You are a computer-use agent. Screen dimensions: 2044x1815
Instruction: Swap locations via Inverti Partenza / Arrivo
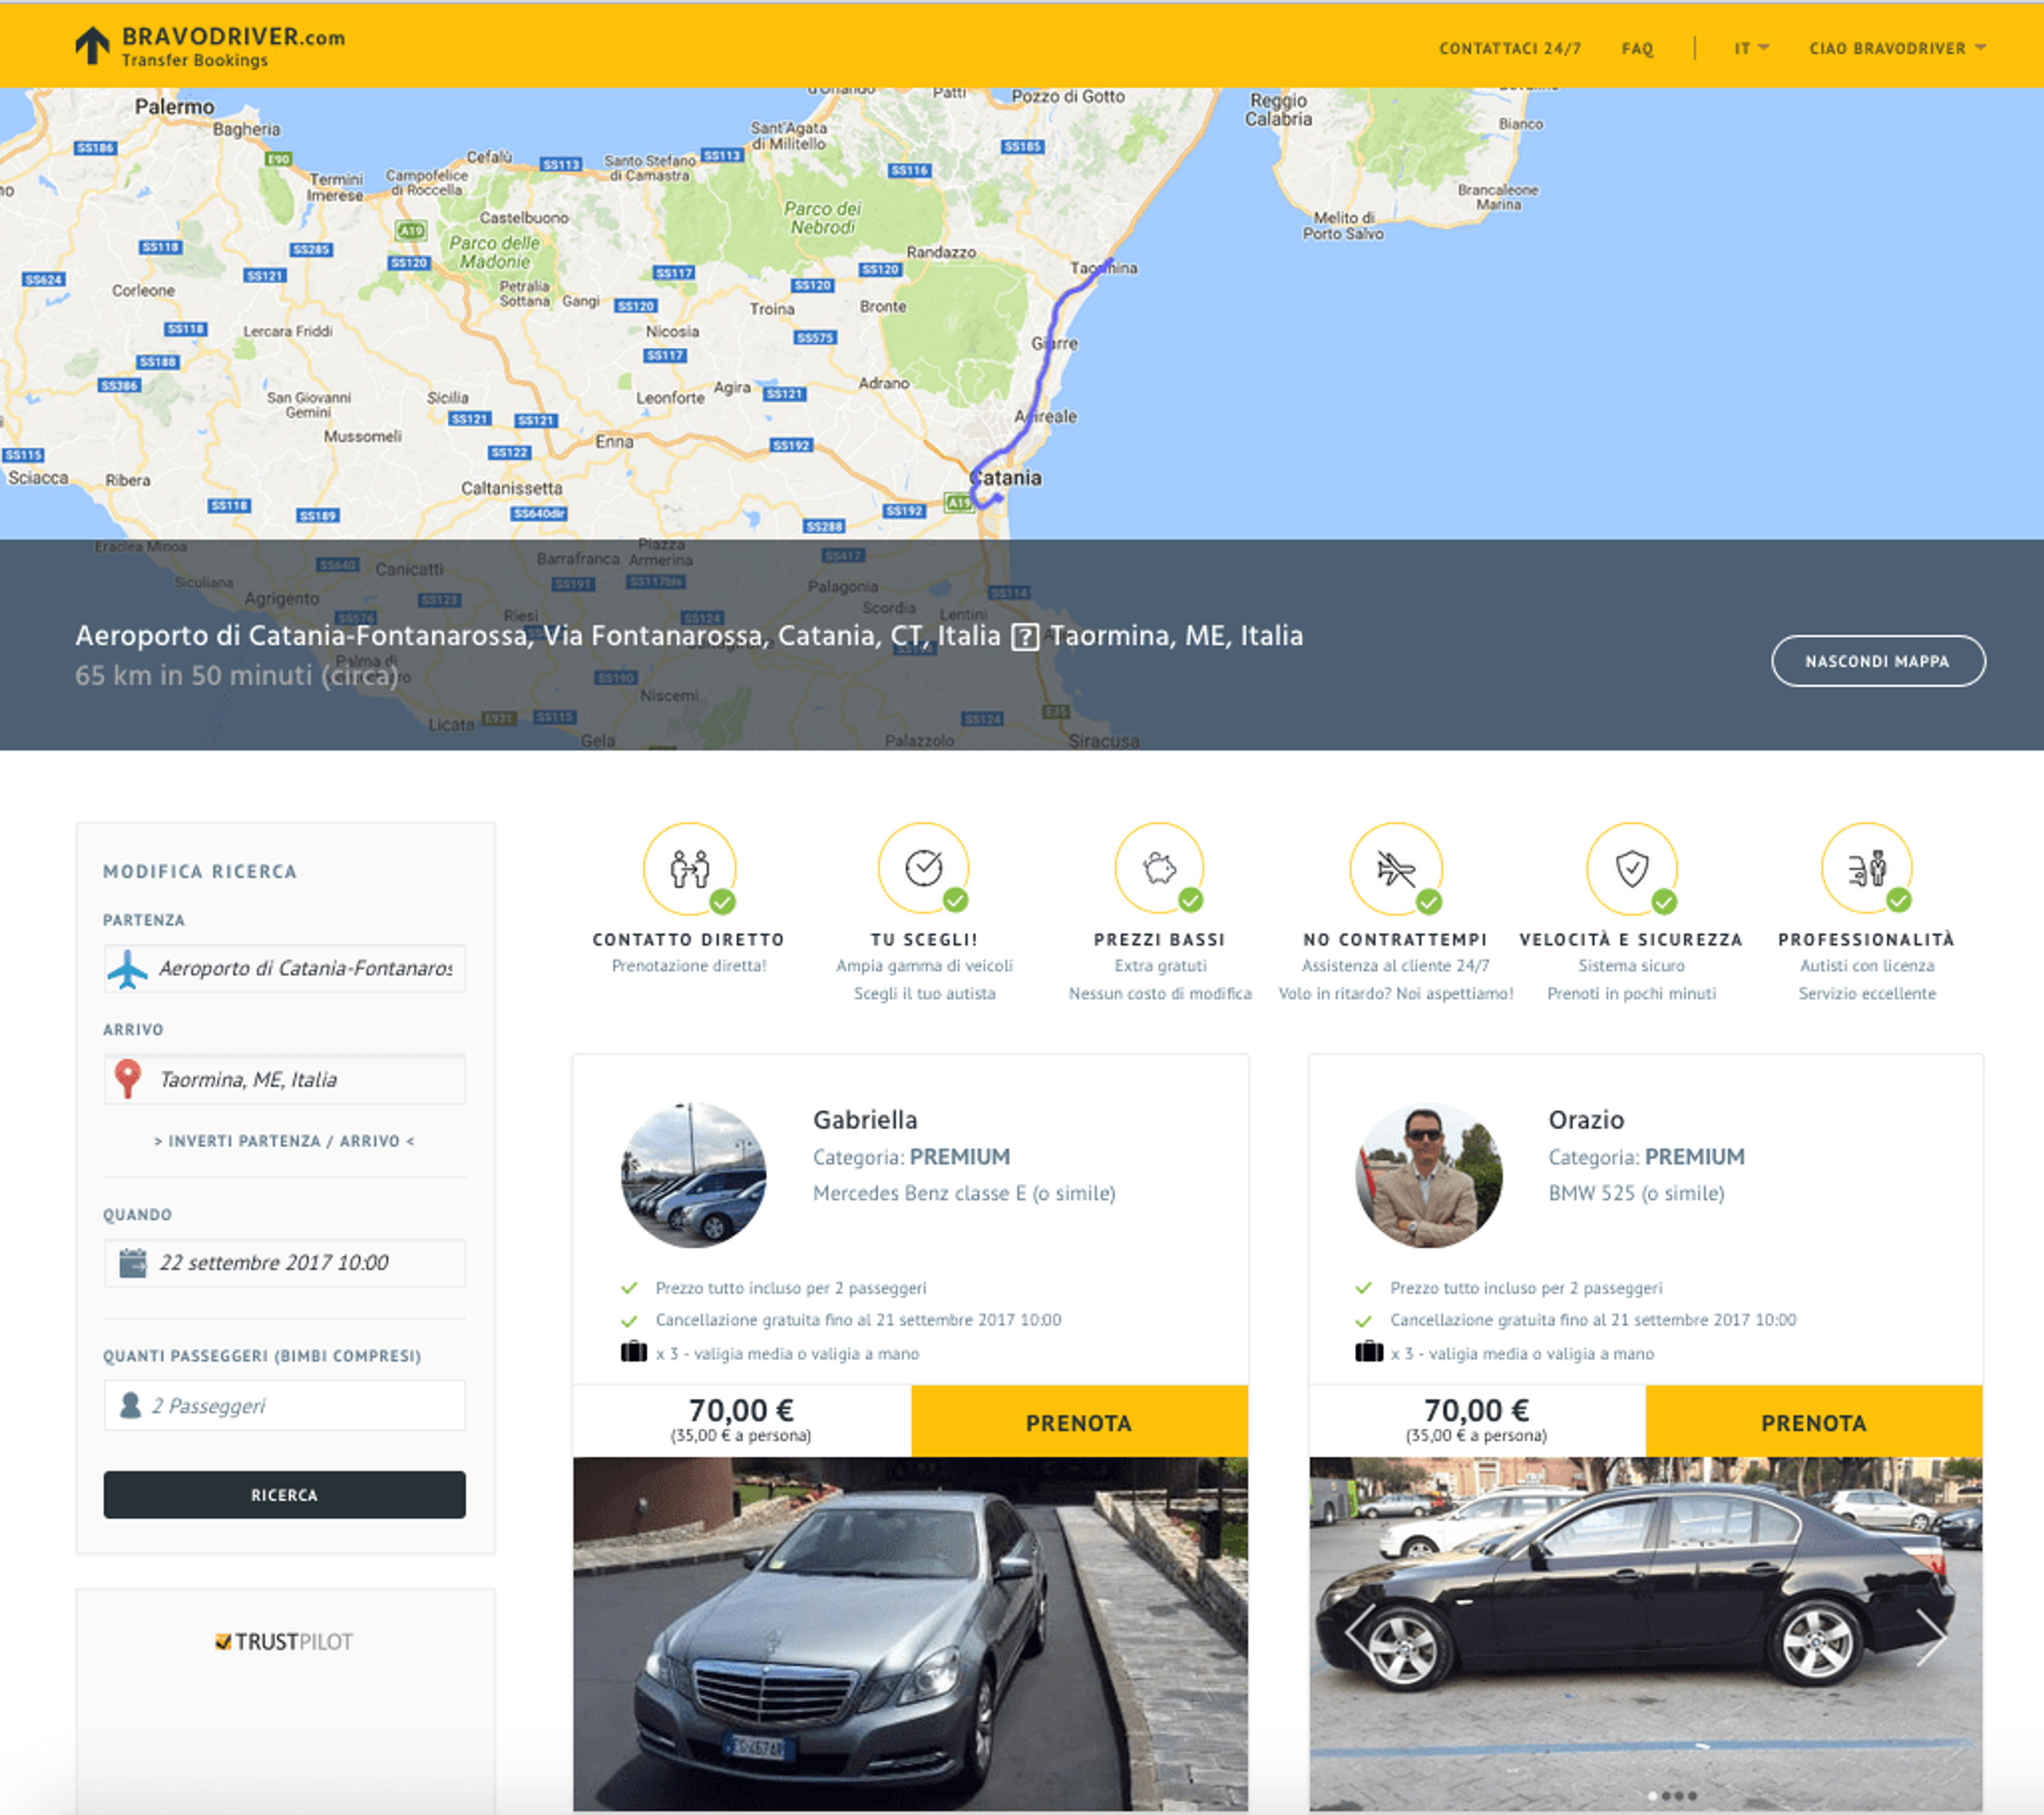tap(284, 1141)
